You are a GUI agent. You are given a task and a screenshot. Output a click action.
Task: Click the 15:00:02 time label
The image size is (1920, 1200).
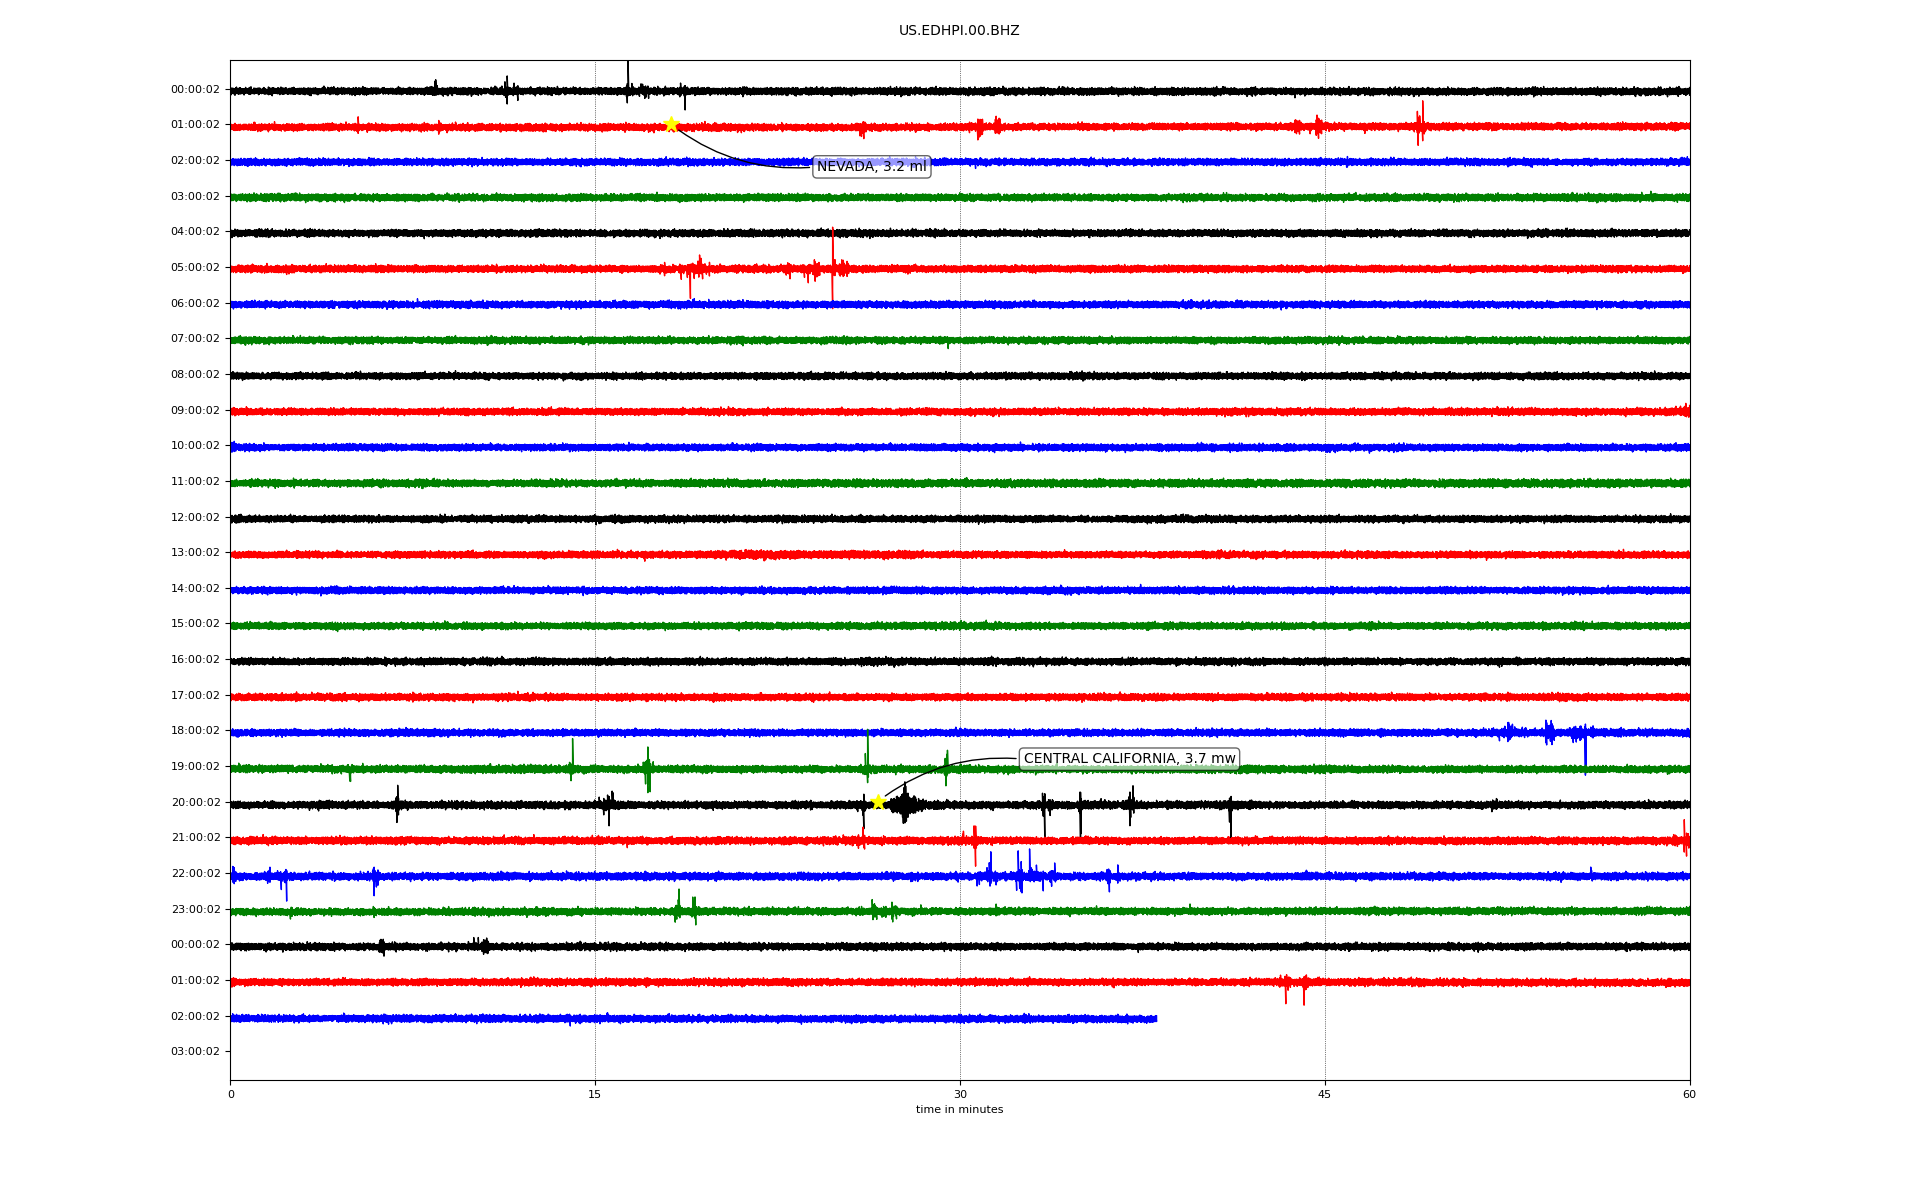(195, 624)
